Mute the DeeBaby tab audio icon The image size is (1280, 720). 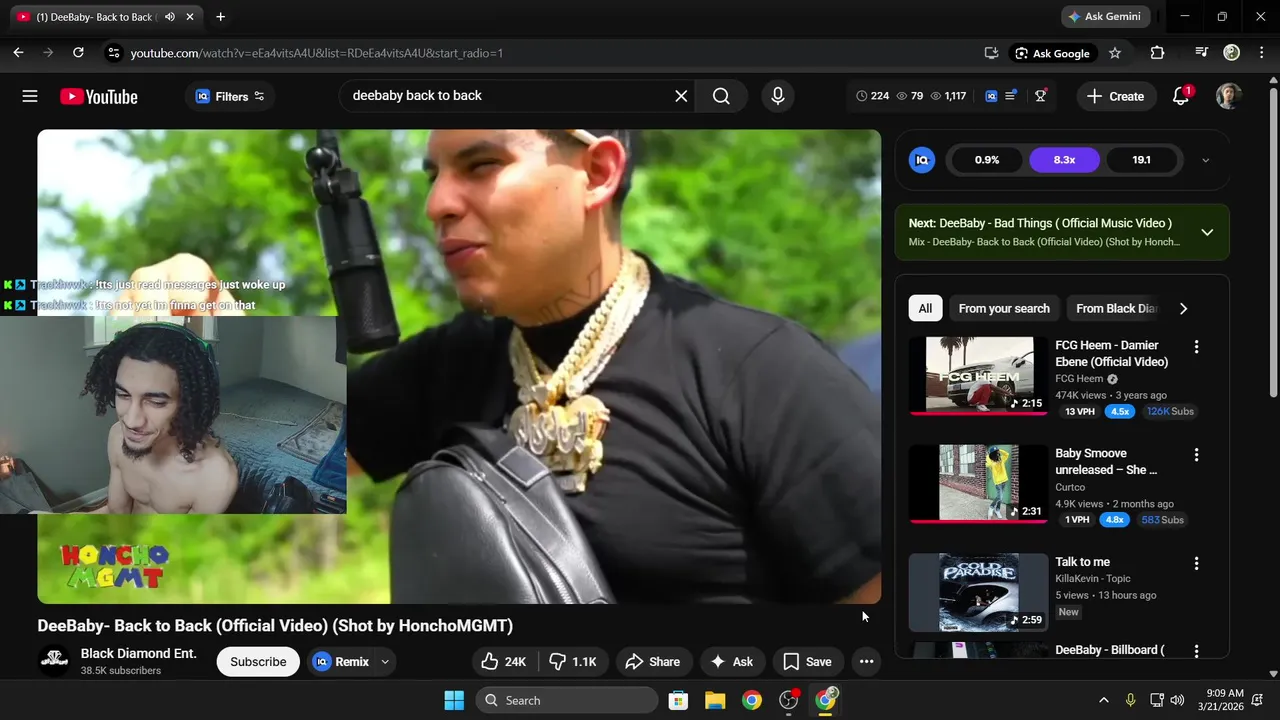pos(170,17)
